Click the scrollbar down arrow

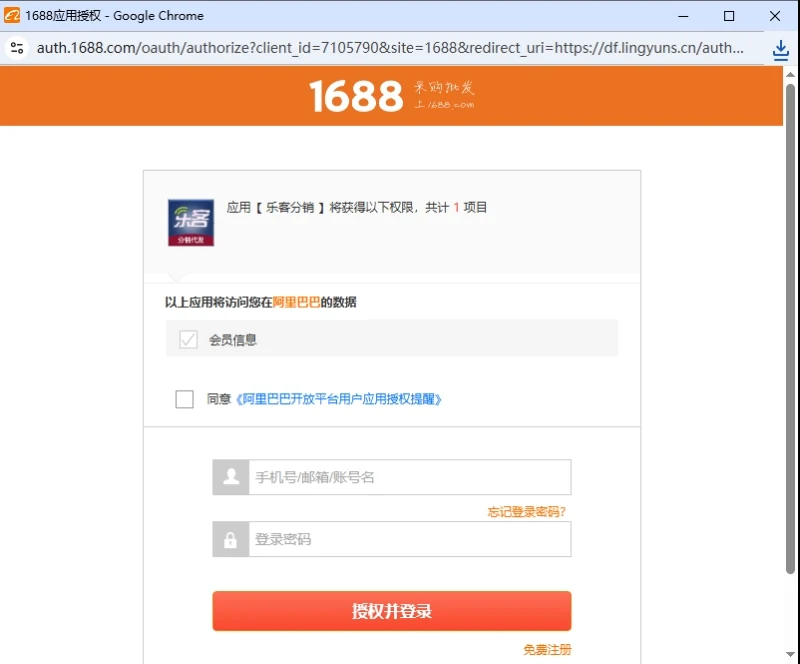(x=790, y=654)
